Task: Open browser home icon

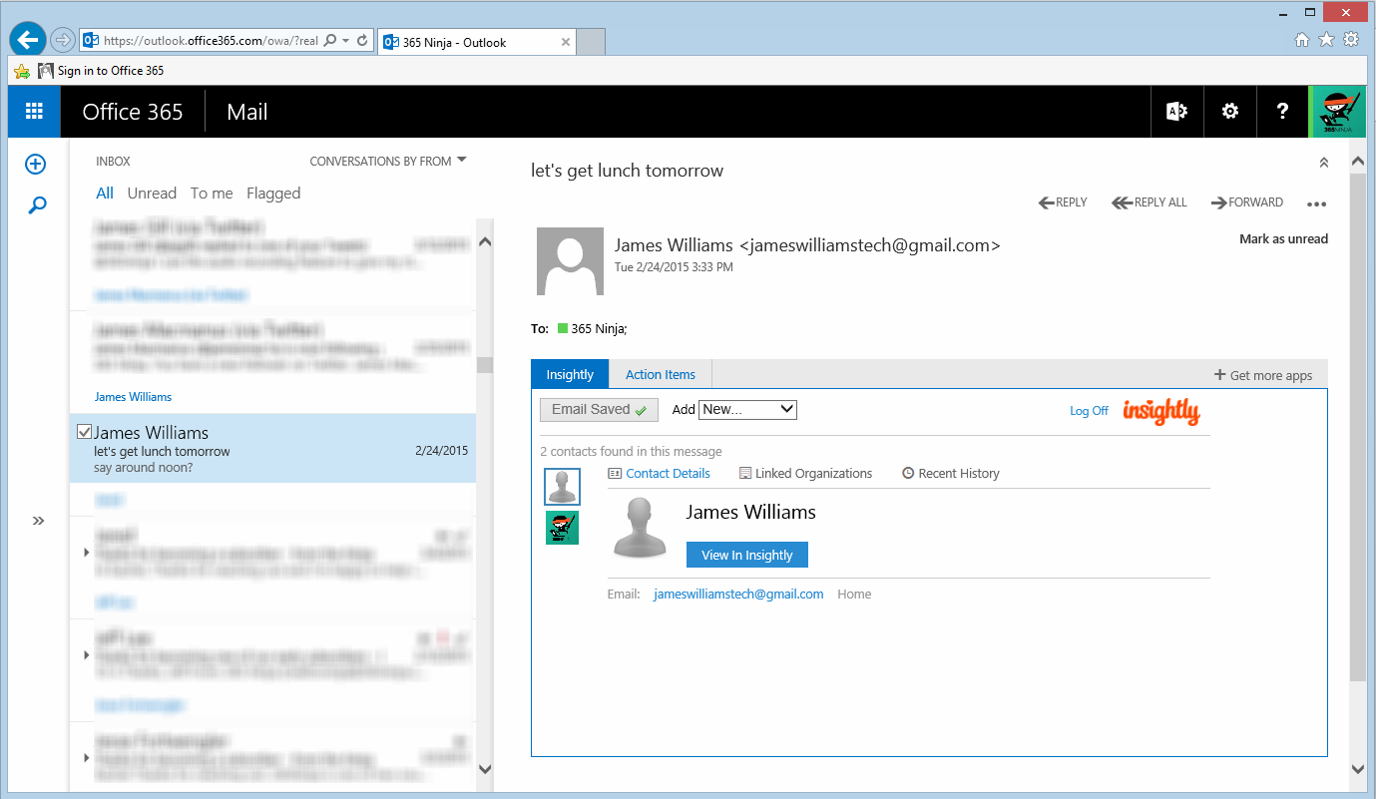Action: point(1302,40)
